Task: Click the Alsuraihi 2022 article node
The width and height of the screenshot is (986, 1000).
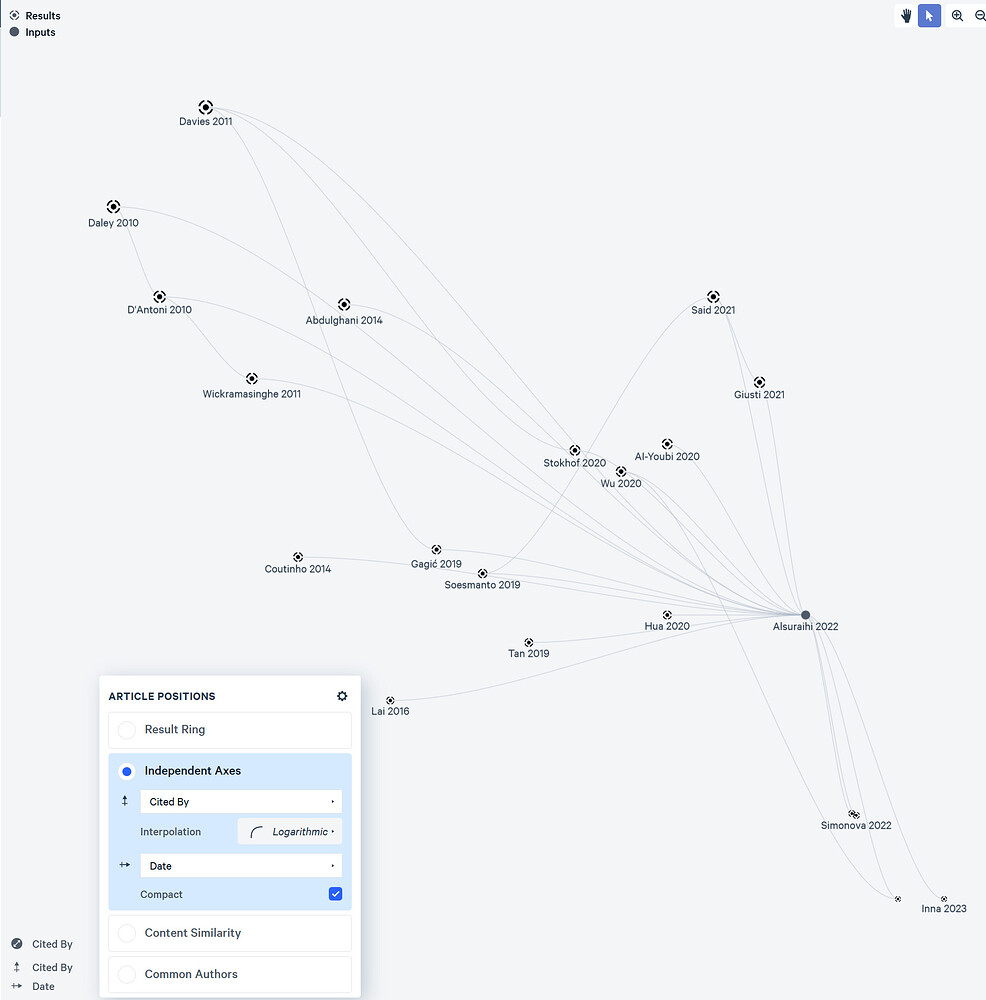Action: (805, 616)
